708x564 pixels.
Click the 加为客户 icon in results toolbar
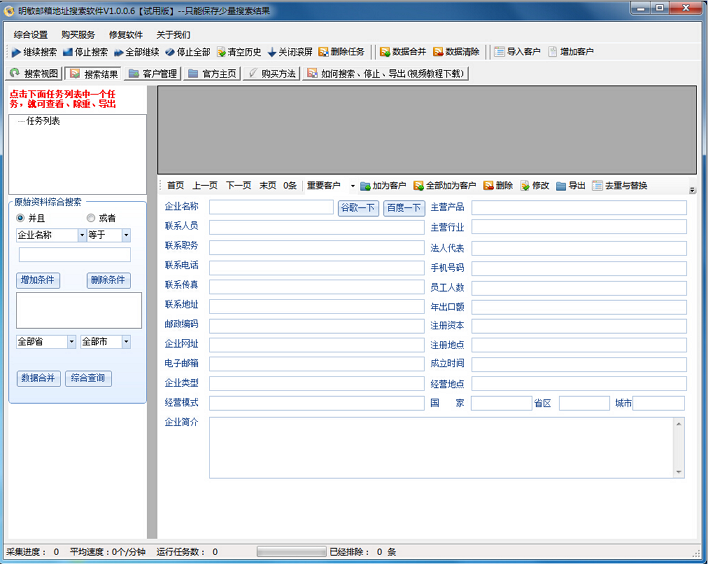coord(365,186)
